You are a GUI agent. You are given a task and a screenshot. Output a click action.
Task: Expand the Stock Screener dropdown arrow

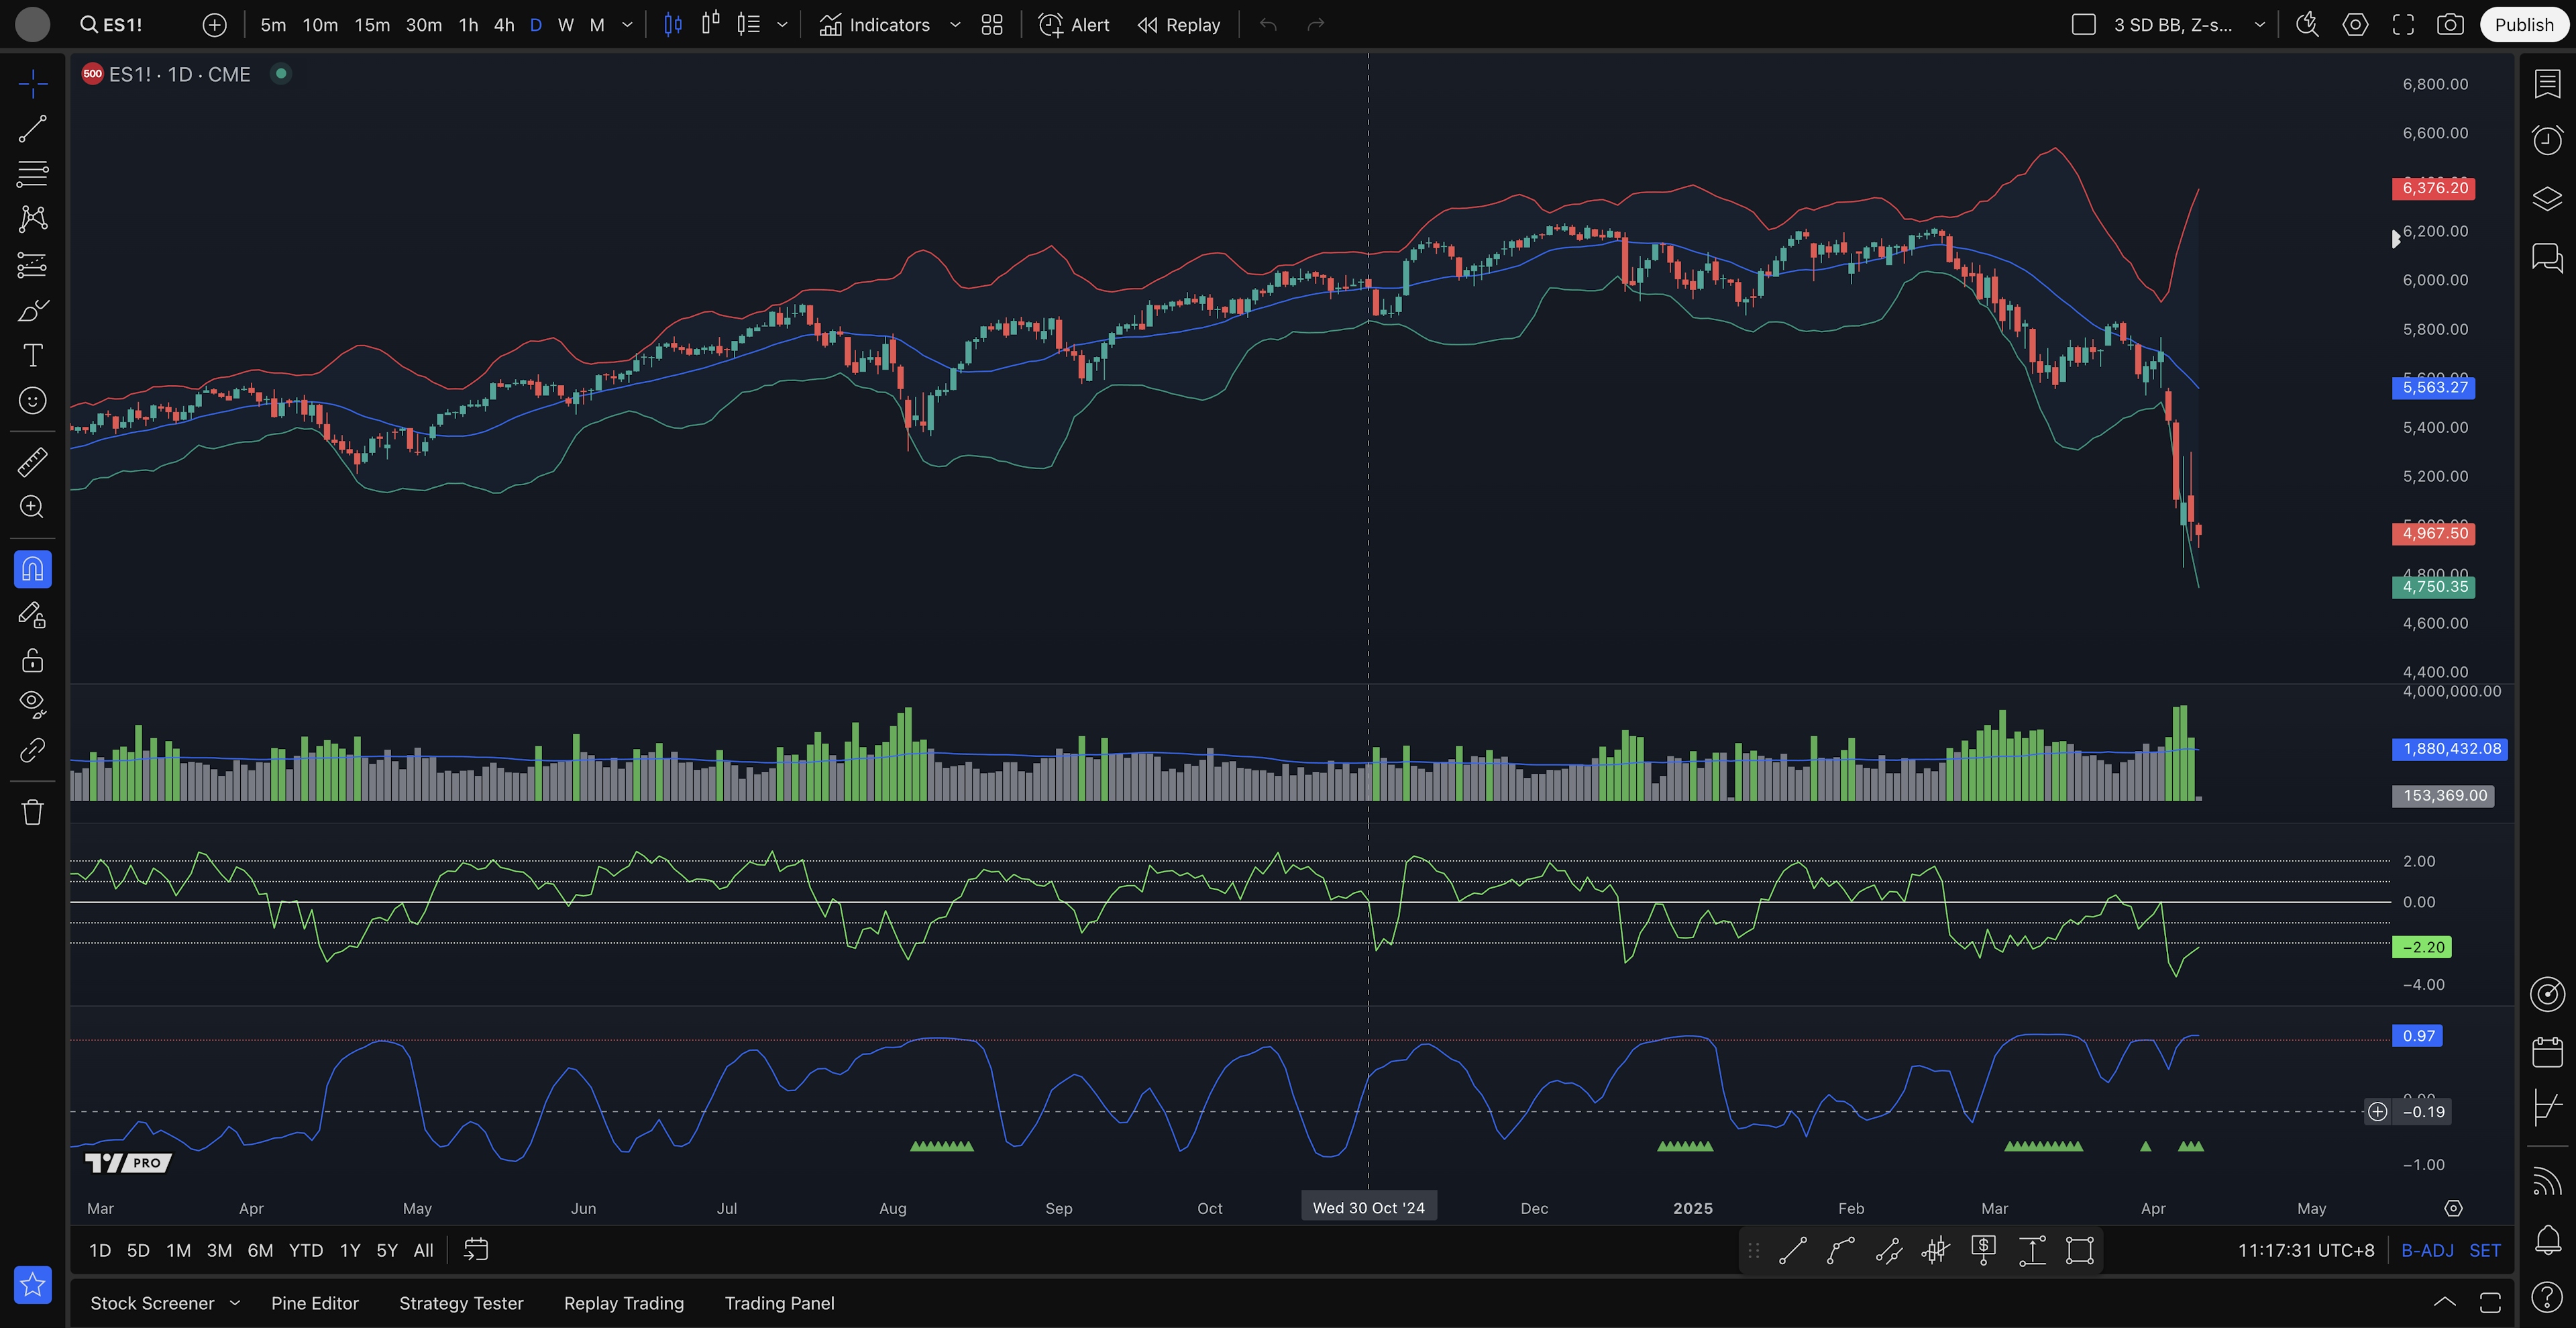(x=235, y=1303)
